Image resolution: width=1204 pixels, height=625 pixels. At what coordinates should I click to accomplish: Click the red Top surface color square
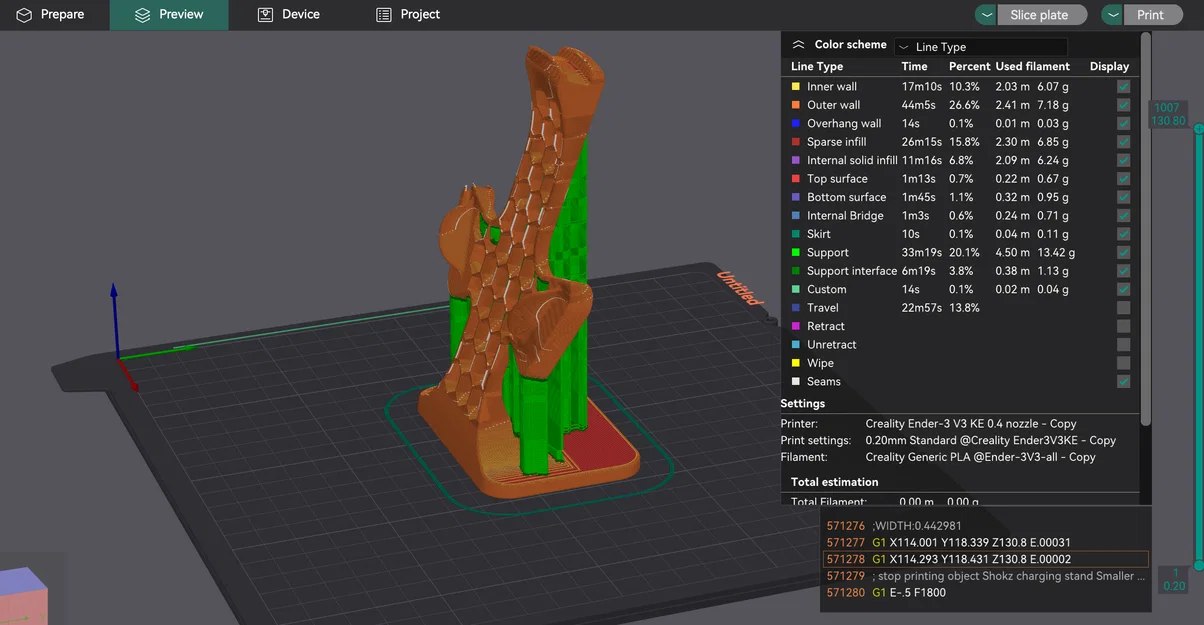tap(796, 179)
